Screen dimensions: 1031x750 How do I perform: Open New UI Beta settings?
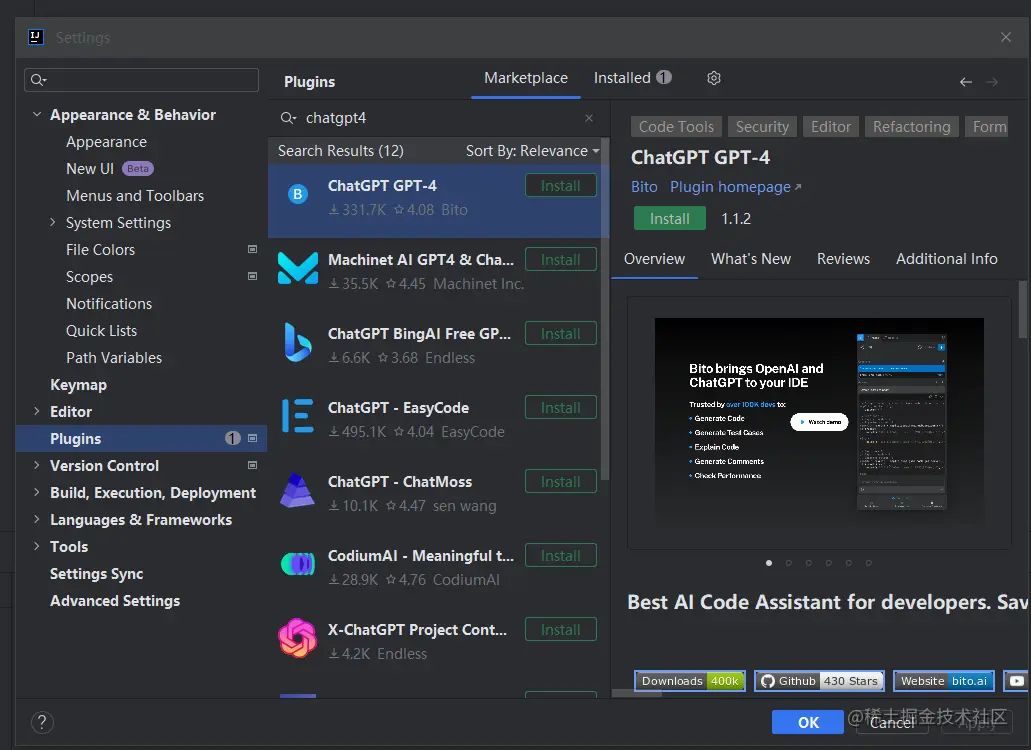[110, 168]
